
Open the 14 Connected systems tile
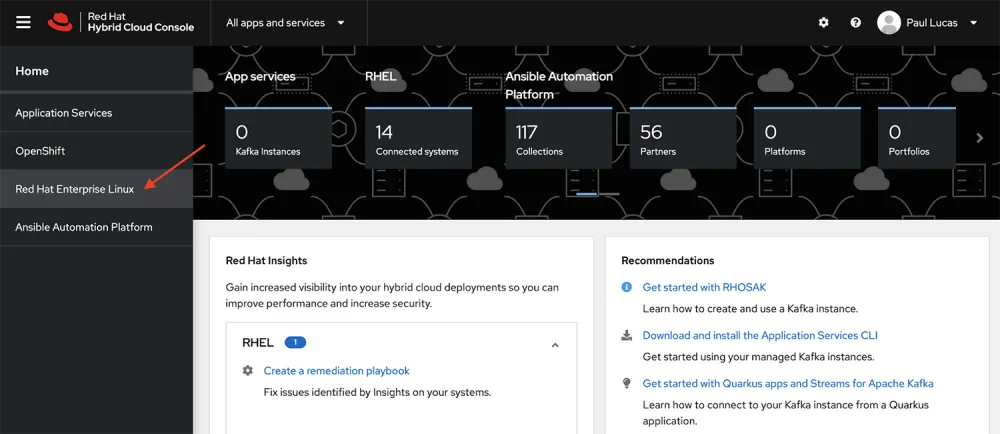(418, 138)
